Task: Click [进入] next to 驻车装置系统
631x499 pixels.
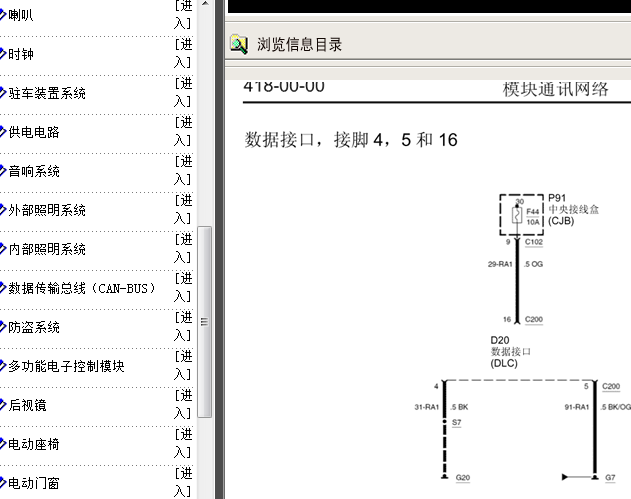Action: [x=183, y=93]
